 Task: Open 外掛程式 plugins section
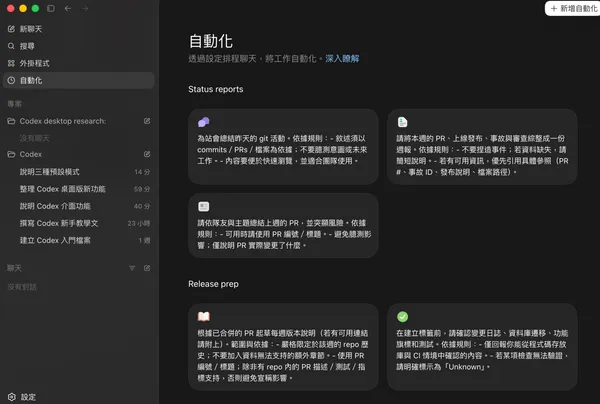point(78,64)
